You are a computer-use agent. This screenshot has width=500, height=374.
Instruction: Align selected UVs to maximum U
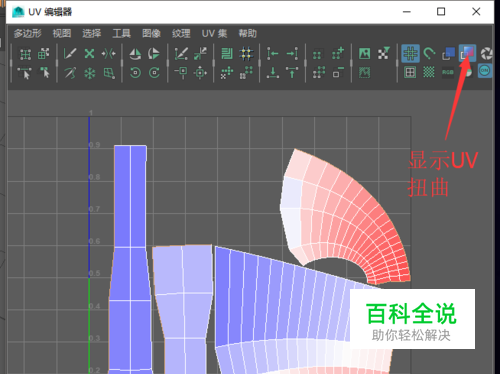tap(292, 54)
